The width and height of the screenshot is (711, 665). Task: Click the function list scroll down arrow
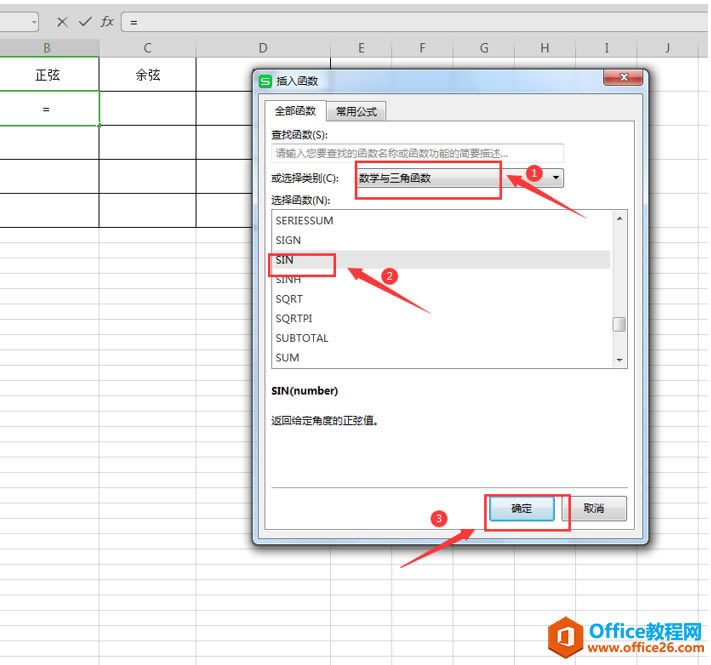point(619,360)
